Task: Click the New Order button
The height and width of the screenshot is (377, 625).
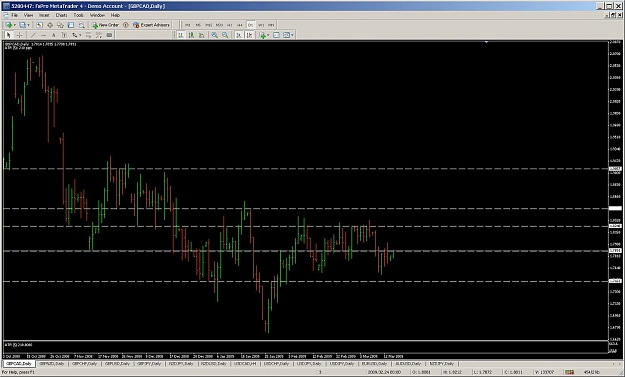Action: 106,25
